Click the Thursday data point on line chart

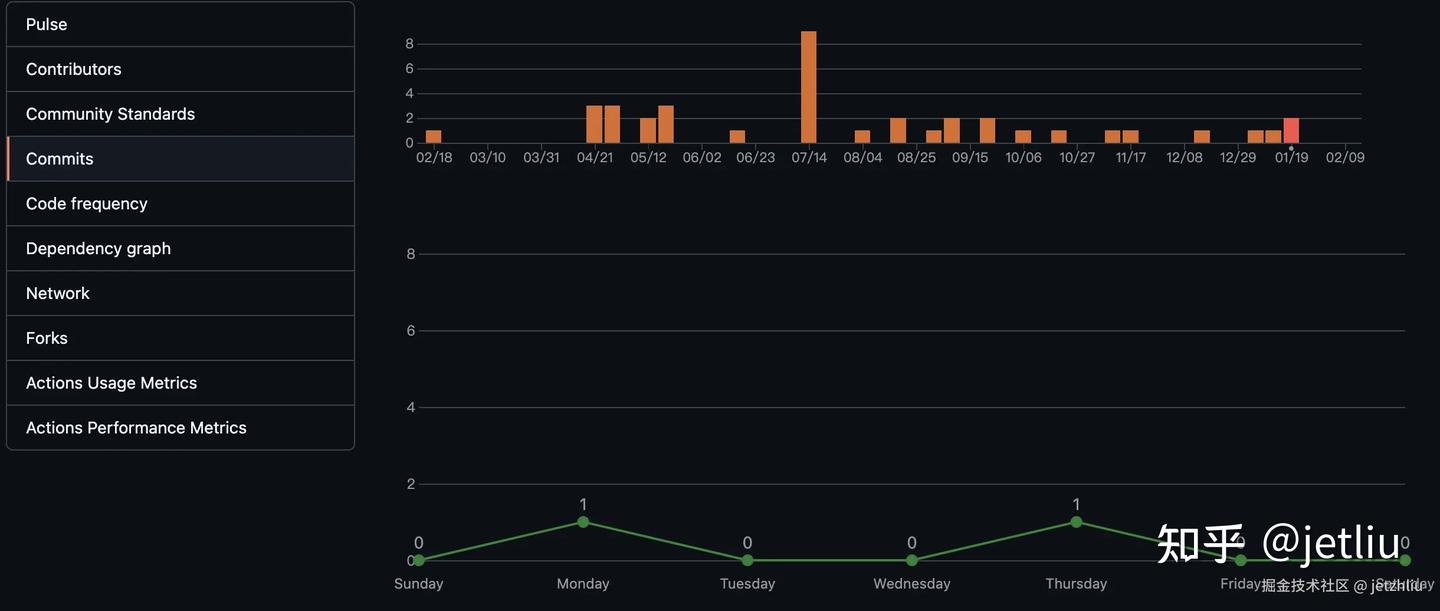(1076, 522)
